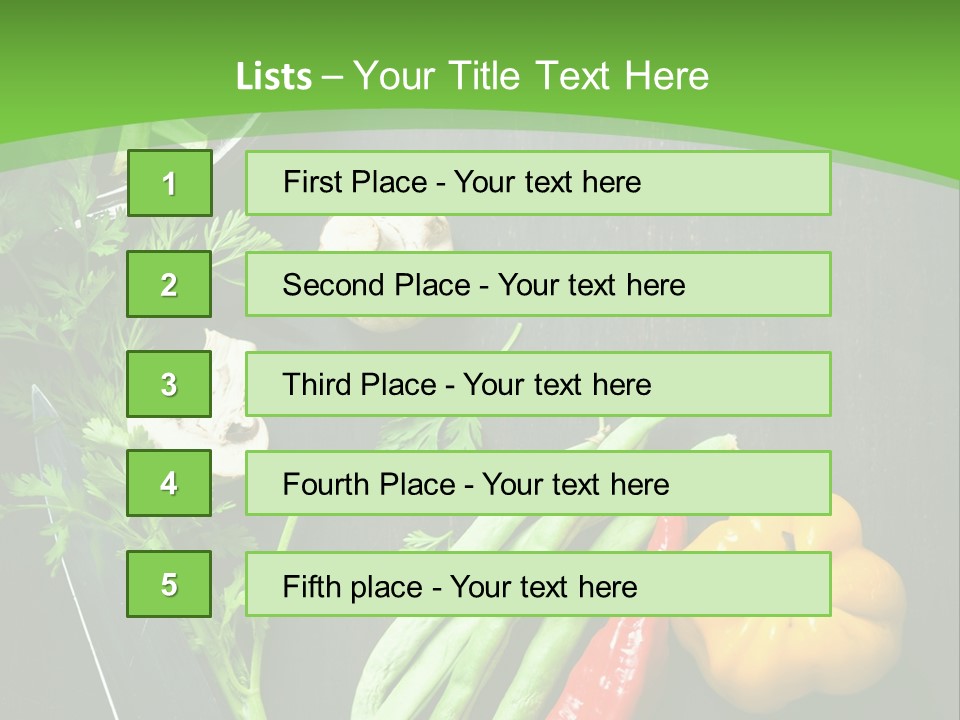Click the 'First Place' text box

(538, 183)
